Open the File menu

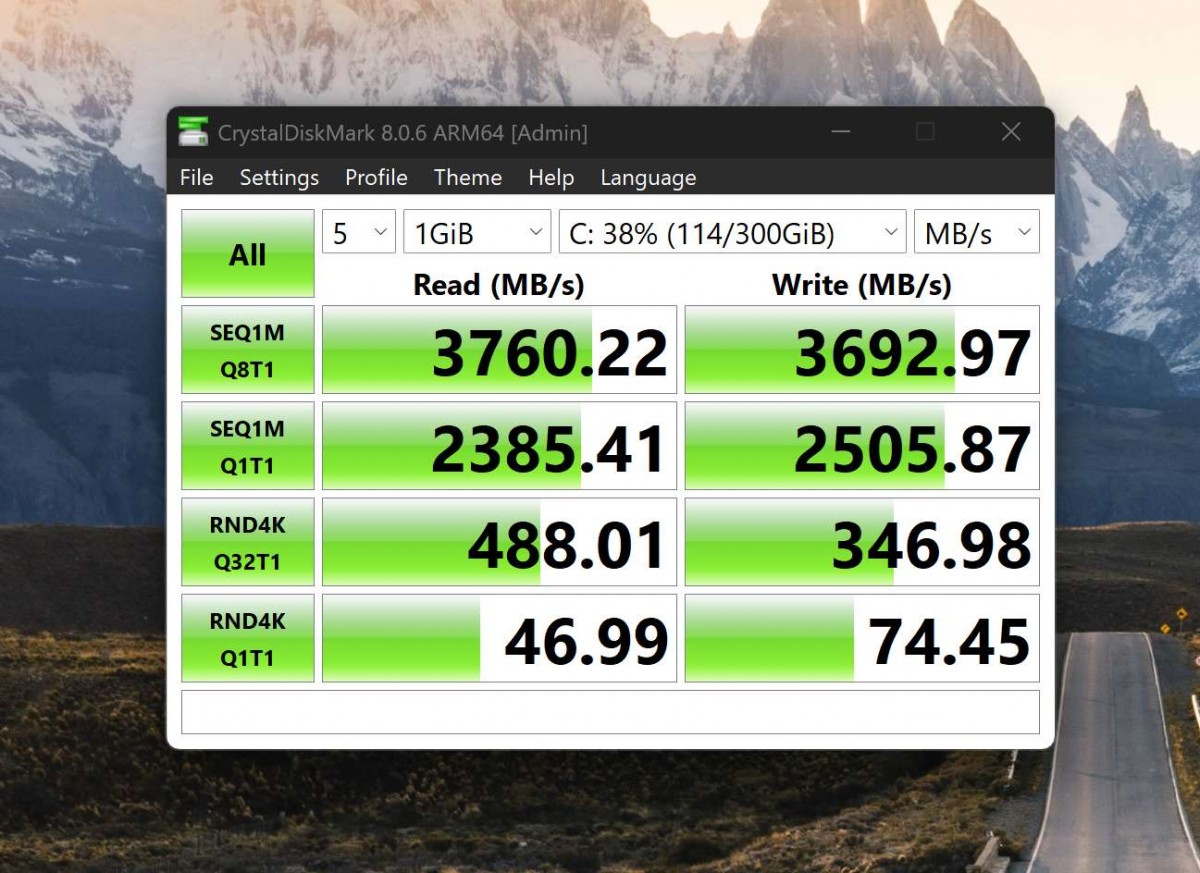[196, 178]
